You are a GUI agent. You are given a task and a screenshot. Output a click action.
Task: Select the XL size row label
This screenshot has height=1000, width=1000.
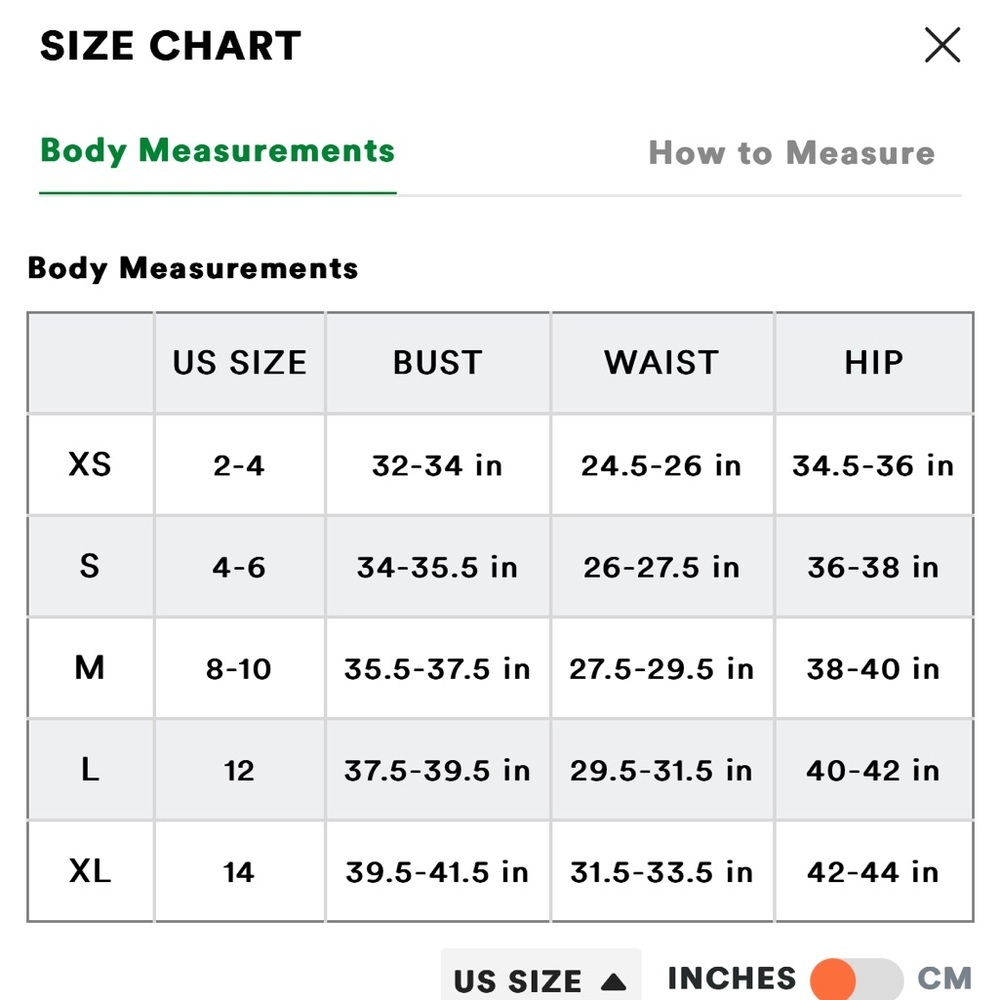tap(90, 871)
